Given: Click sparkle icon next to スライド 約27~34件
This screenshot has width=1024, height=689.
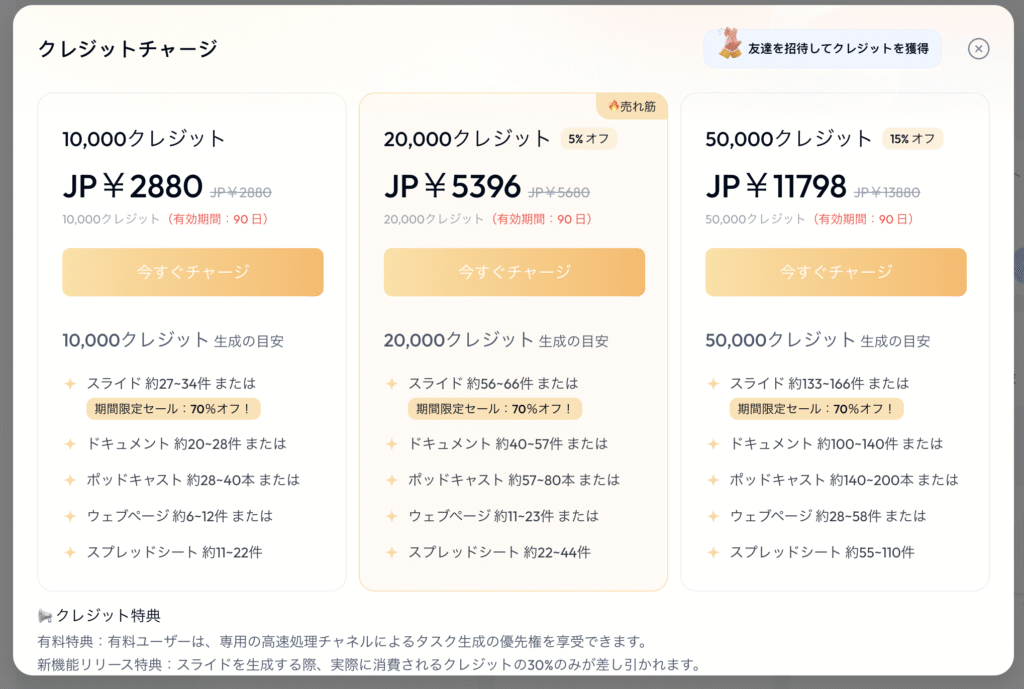Looking at the screenshot, I should click(x=70, y=383).
